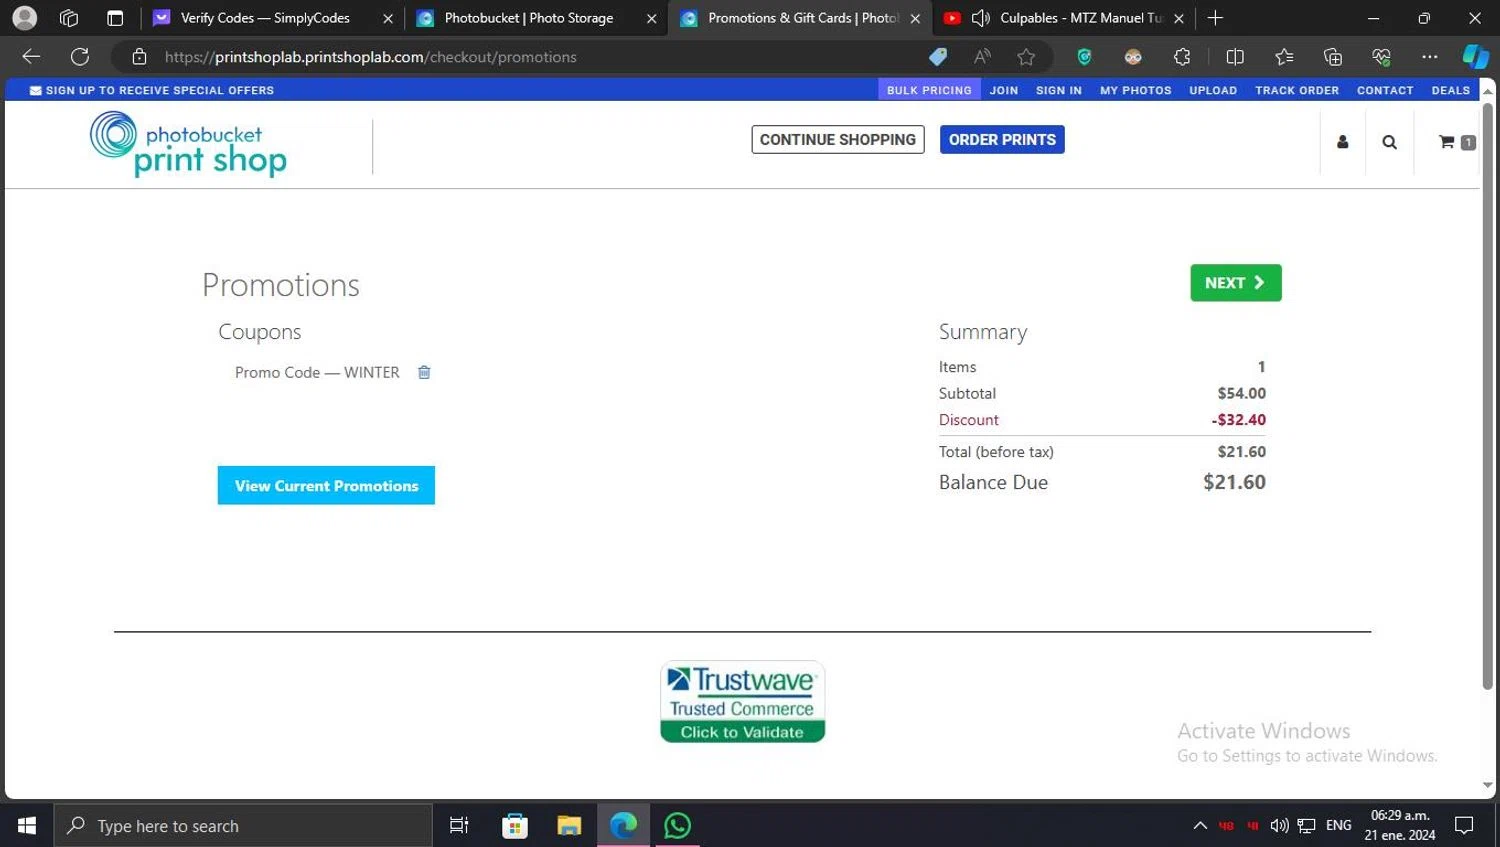View site information lock icon

(x=139, y=57)
